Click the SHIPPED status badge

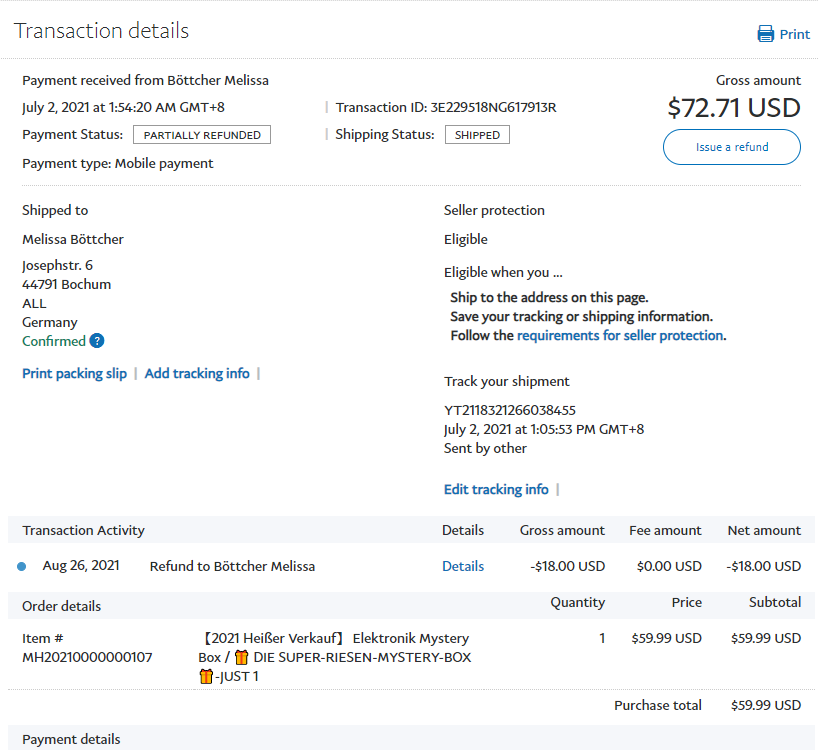477,135
